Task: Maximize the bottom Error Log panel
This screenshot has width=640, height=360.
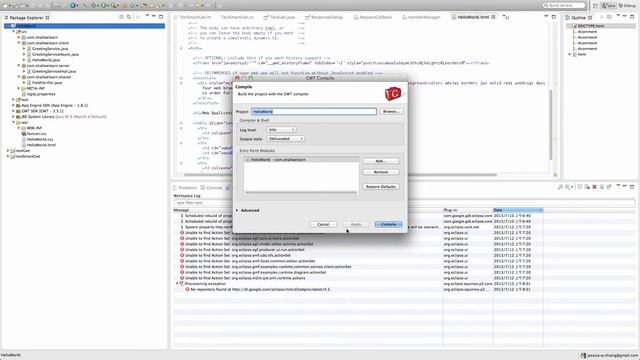Action: point(632,187)
